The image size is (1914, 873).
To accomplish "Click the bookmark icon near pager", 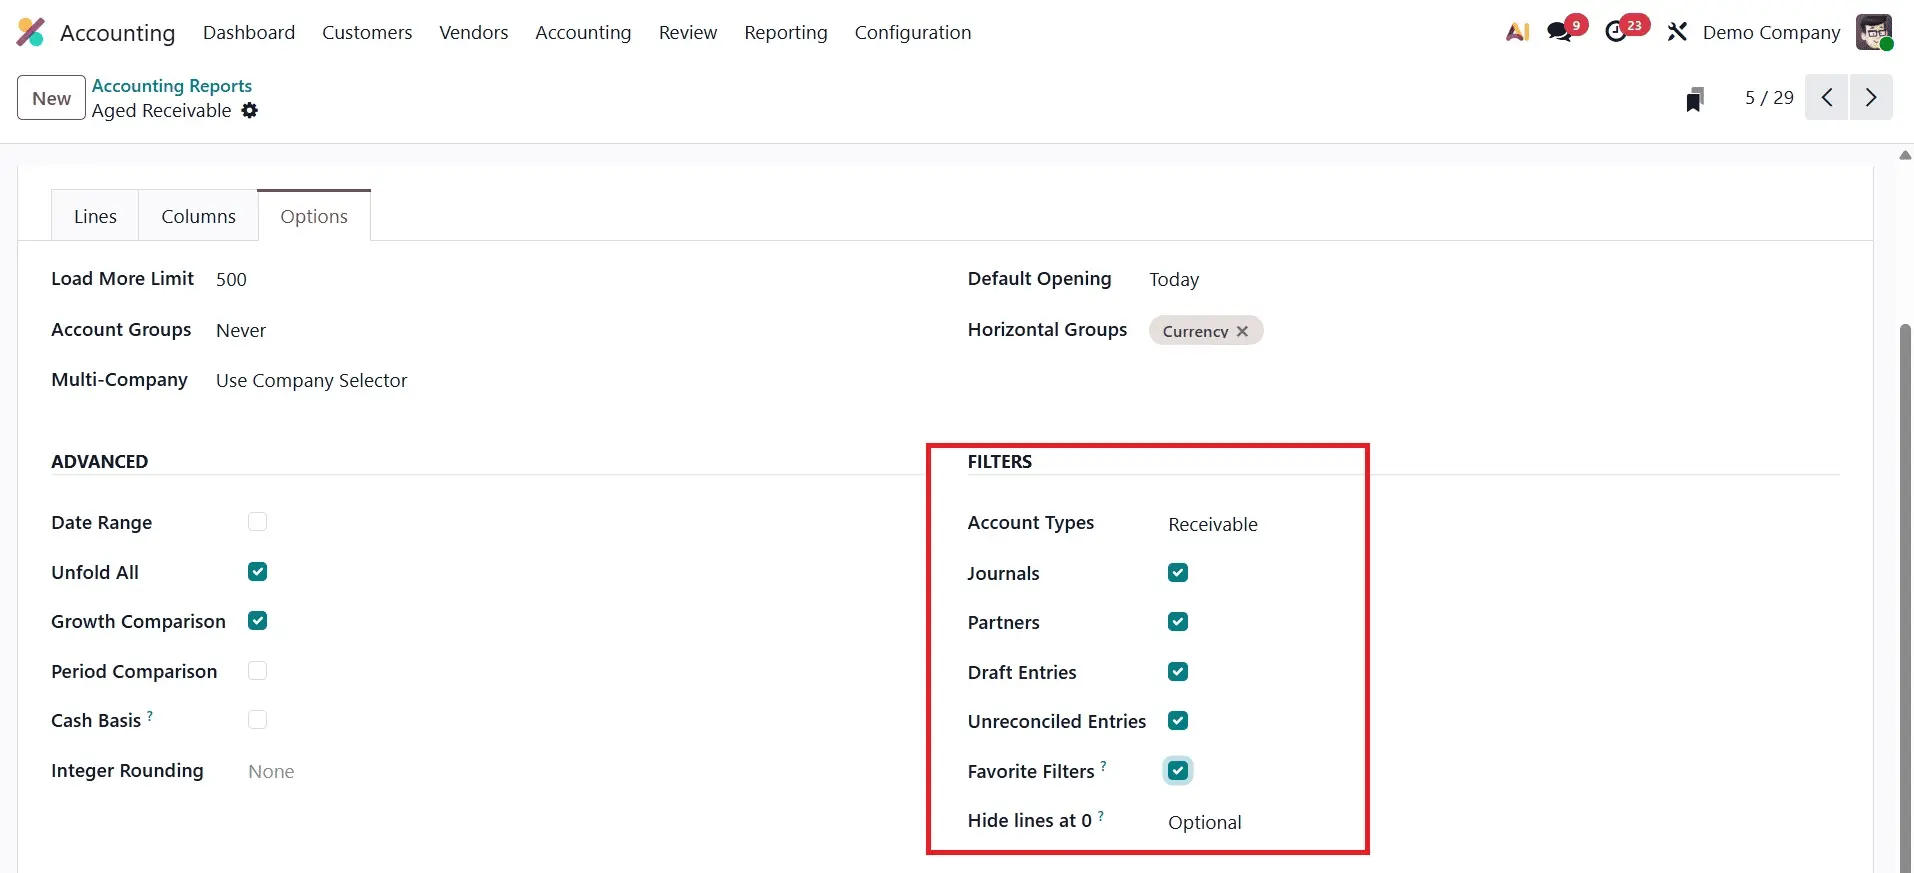I will pos(1694,99).
